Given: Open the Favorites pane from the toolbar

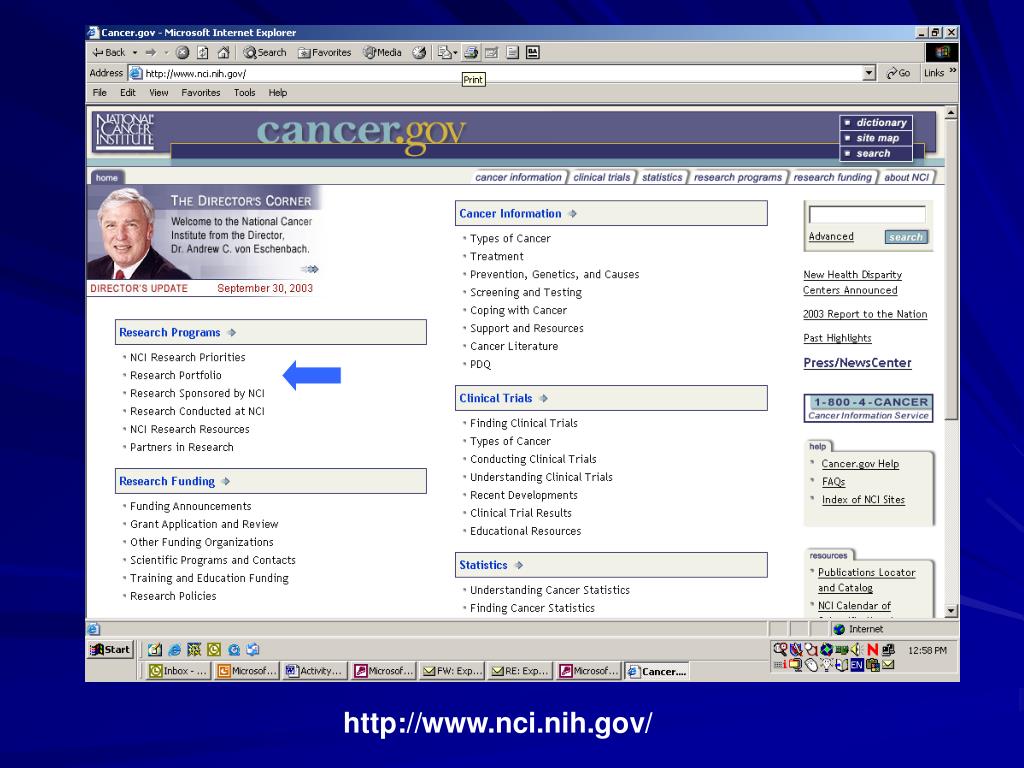Looking at the screenshot, I should coord(325,52).
